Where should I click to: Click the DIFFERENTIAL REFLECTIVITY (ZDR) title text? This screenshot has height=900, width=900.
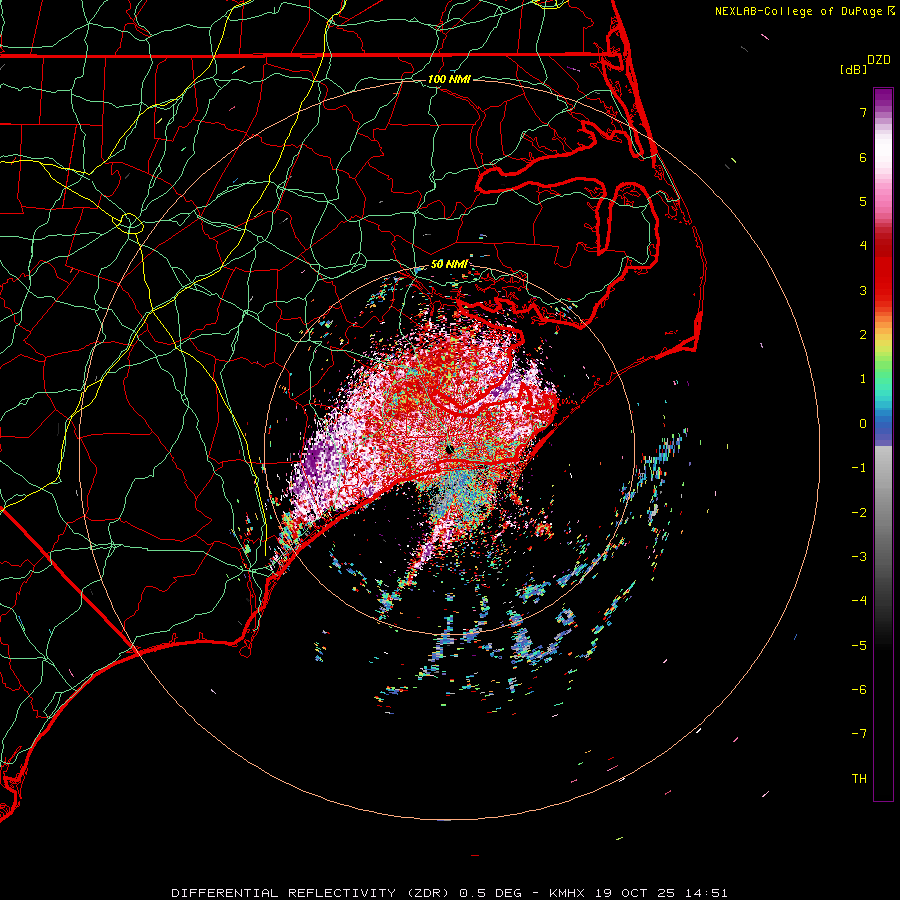312,893
